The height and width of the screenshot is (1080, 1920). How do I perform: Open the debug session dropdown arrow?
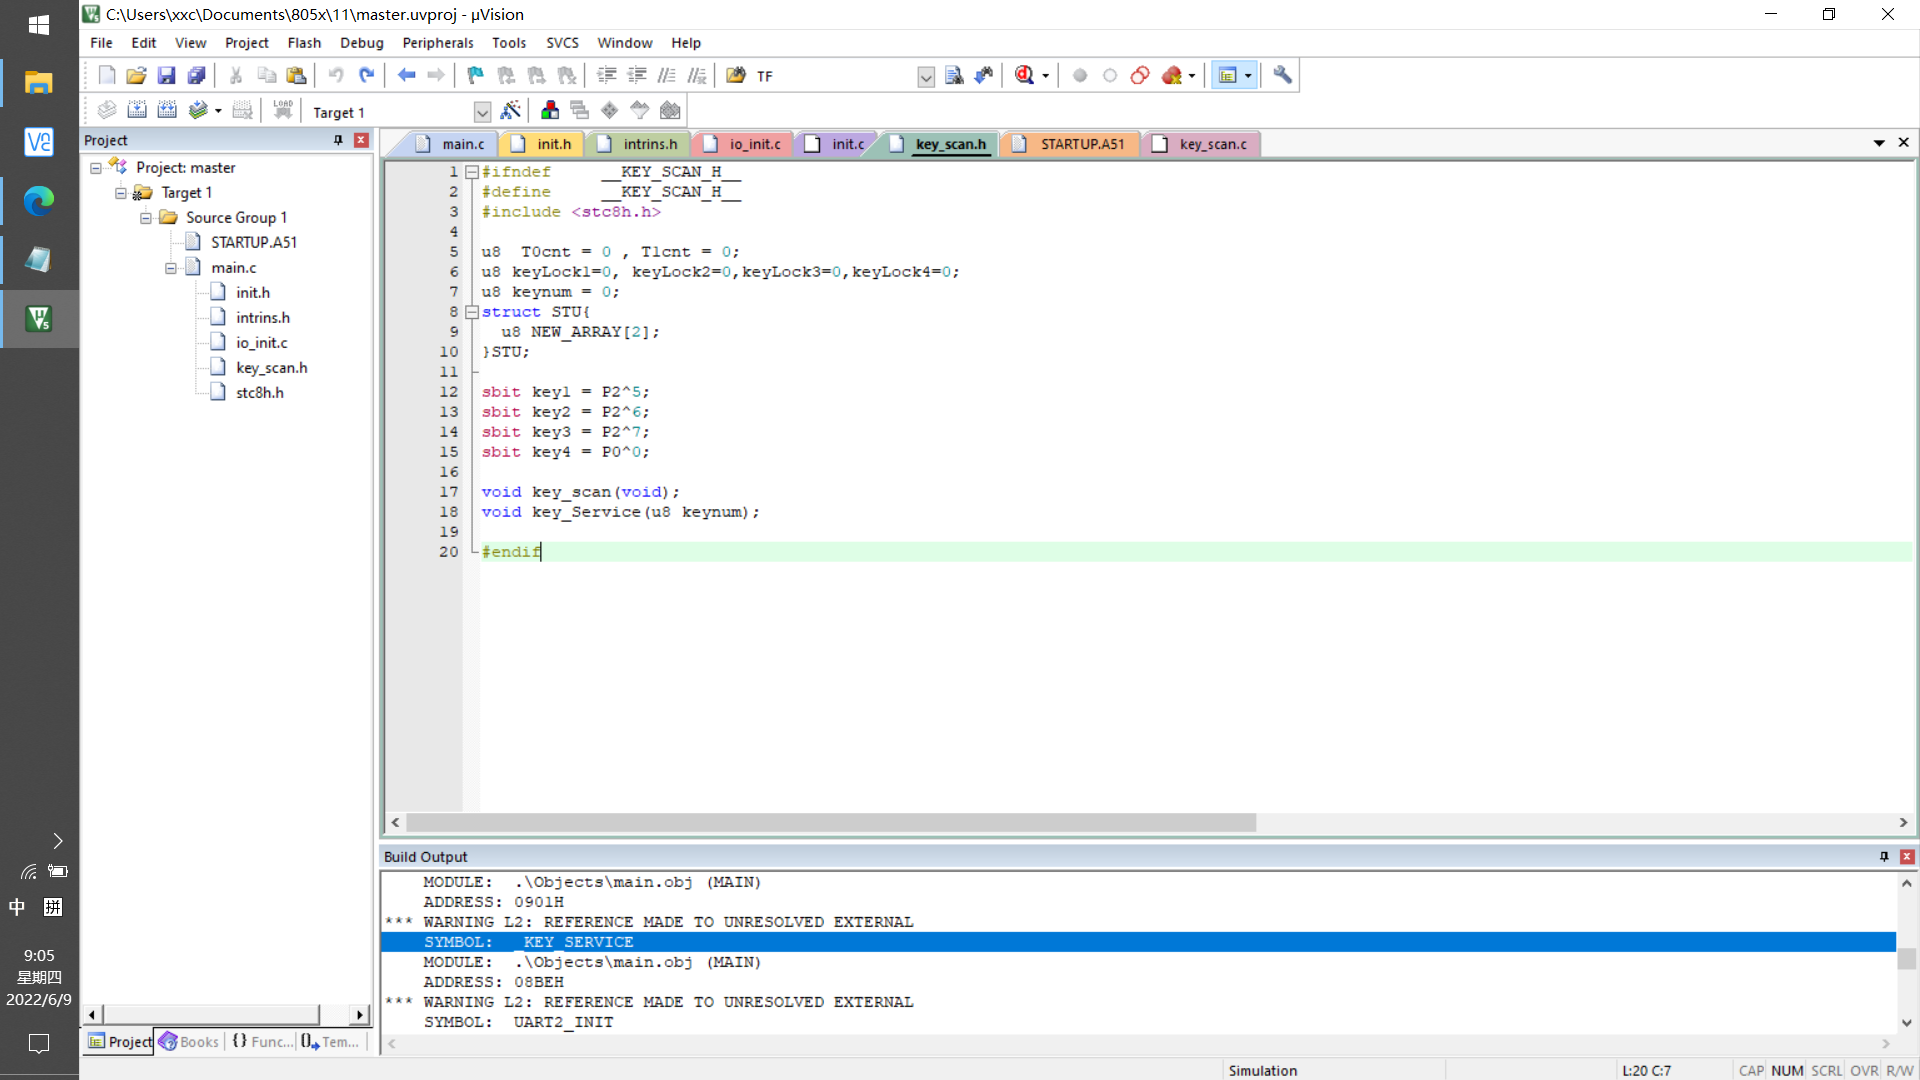point(1046,76)
